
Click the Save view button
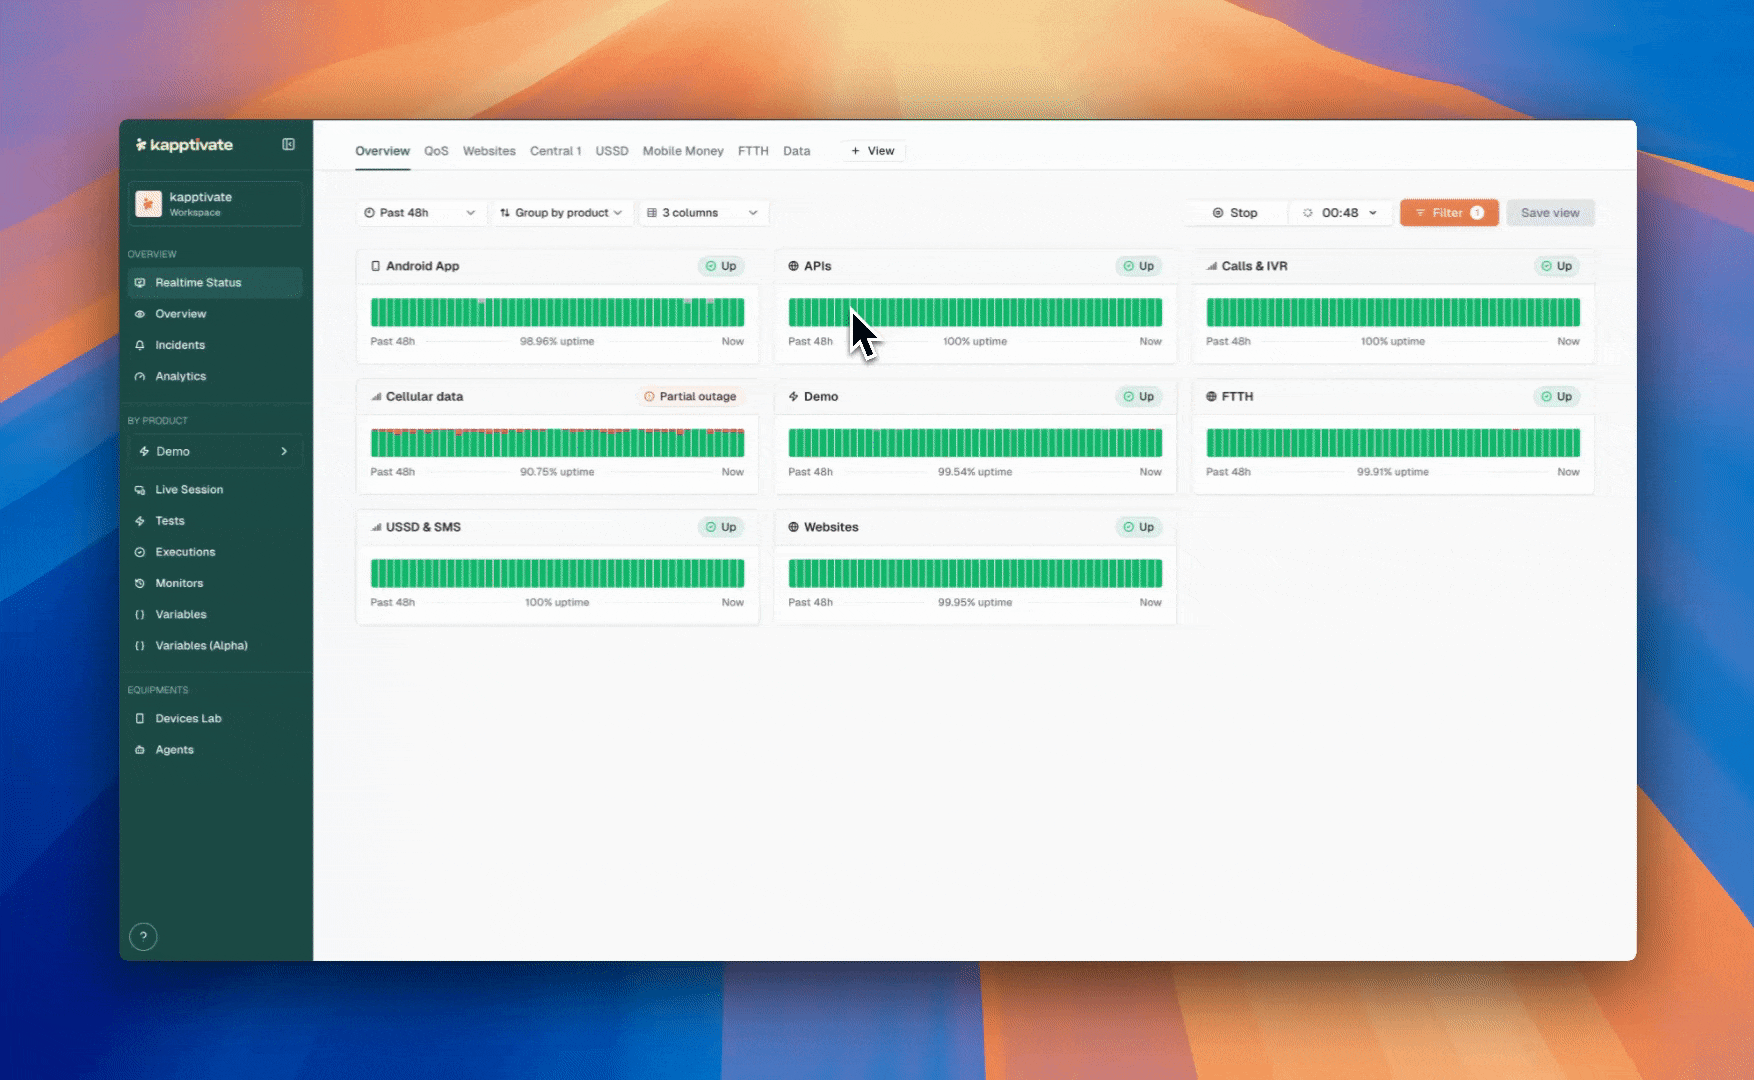1550,213
